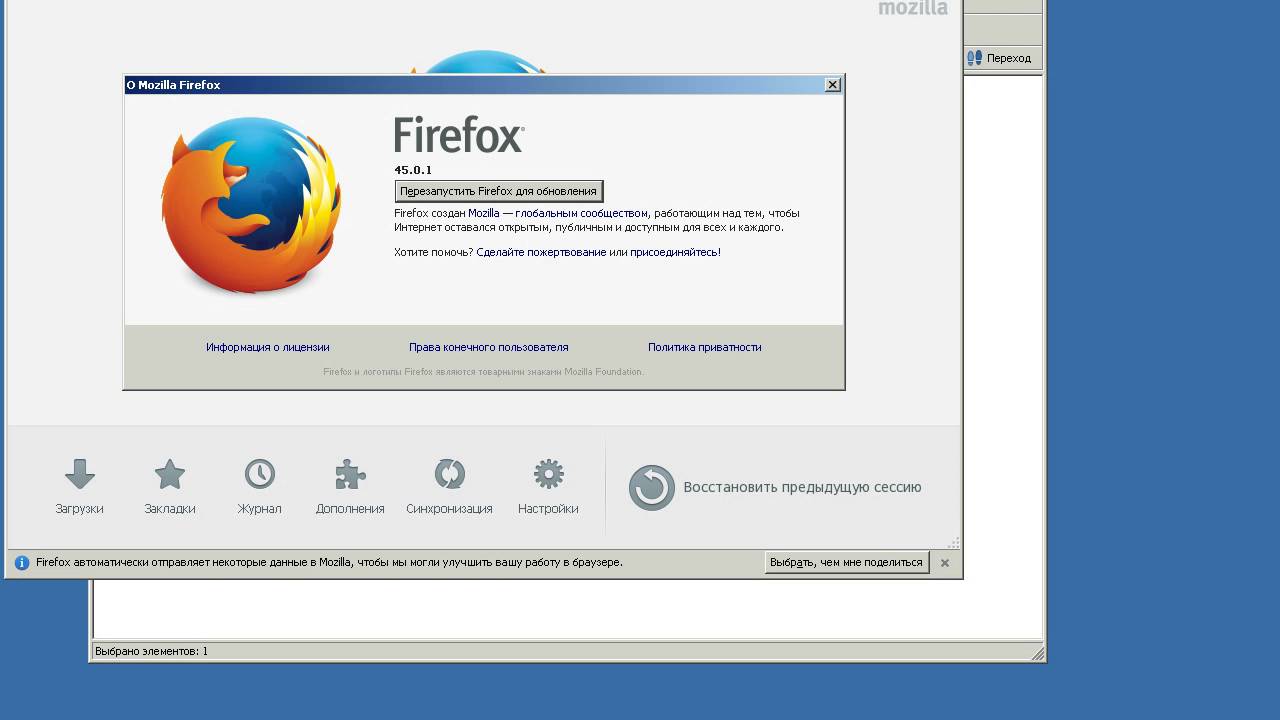Follow the Сделайте пожертвование link
The height and width of the screenshot is (720, 1280).
tap(541, 252)
